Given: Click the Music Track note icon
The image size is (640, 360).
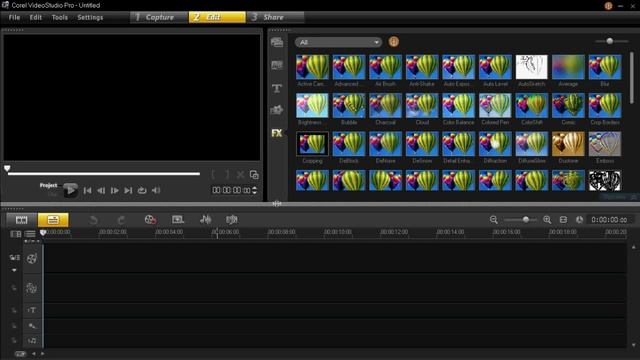Looking at the screenshot, I should pos(31,340).
